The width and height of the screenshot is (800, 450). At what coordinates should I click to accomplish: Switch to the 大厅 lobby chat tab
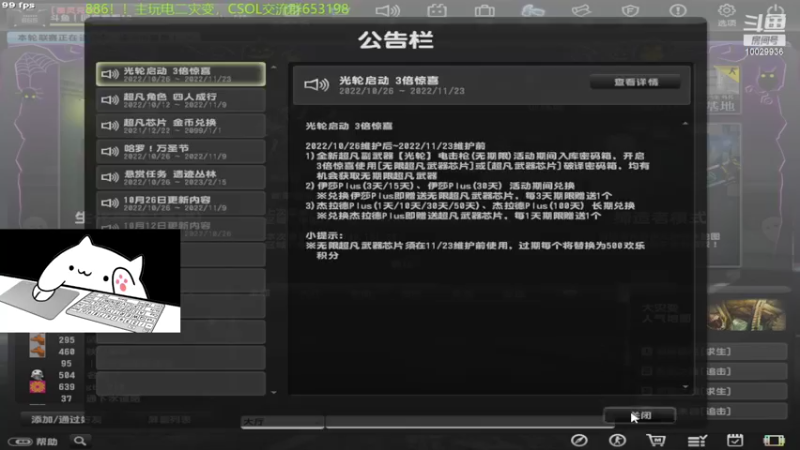(x=282, y=422)
